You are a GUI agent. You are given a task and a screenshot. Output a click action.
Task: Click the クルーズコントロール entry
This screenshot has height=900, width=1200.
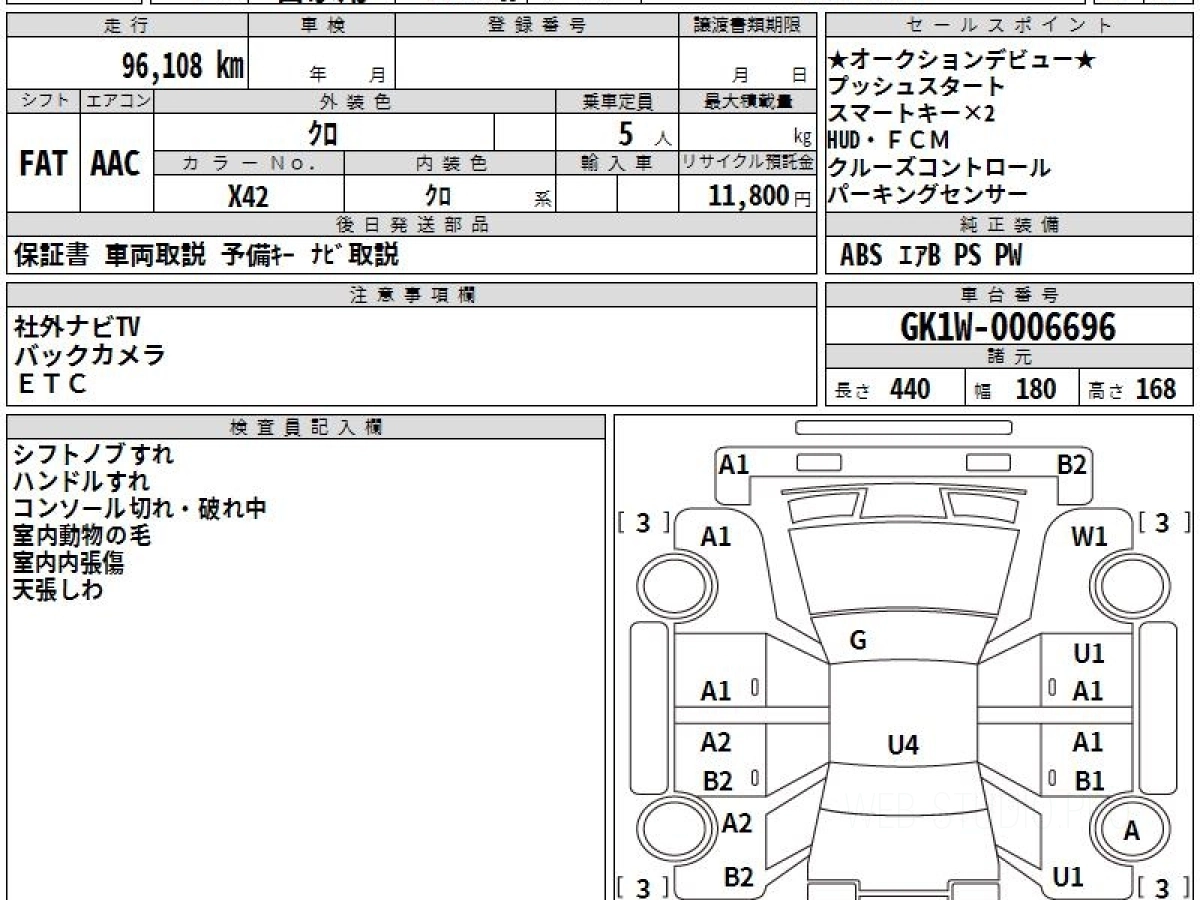click(940, 167)
